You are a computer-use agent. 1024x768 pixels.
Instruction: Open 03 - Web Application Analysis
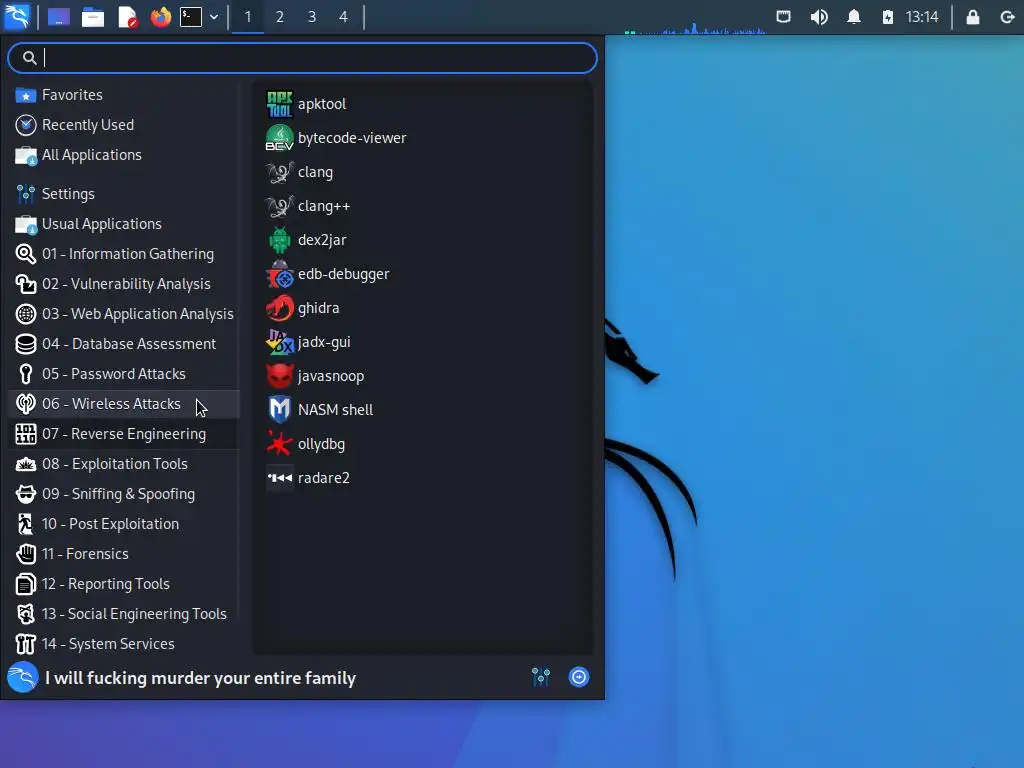click(124, 314)
